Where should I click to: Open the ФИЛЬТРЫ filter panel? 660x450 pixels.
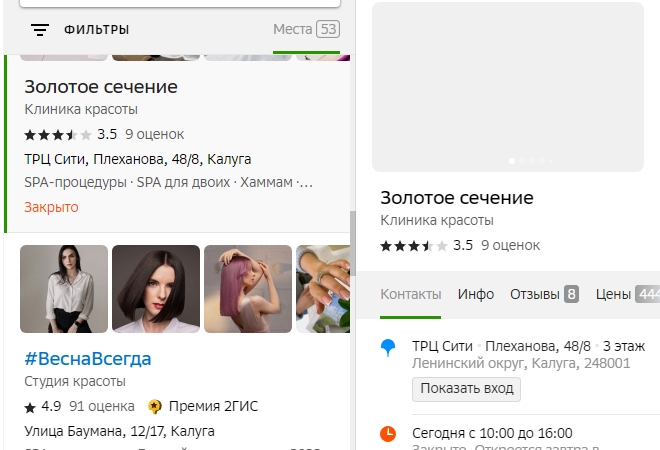pyautogui.click(x=96, y=30)
